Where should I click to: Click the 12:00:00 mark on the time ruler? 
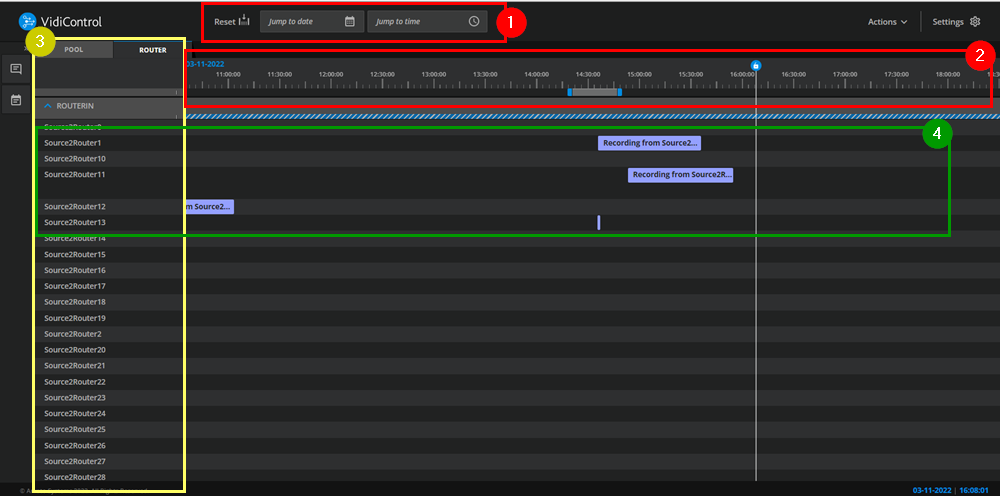[330, 74]
